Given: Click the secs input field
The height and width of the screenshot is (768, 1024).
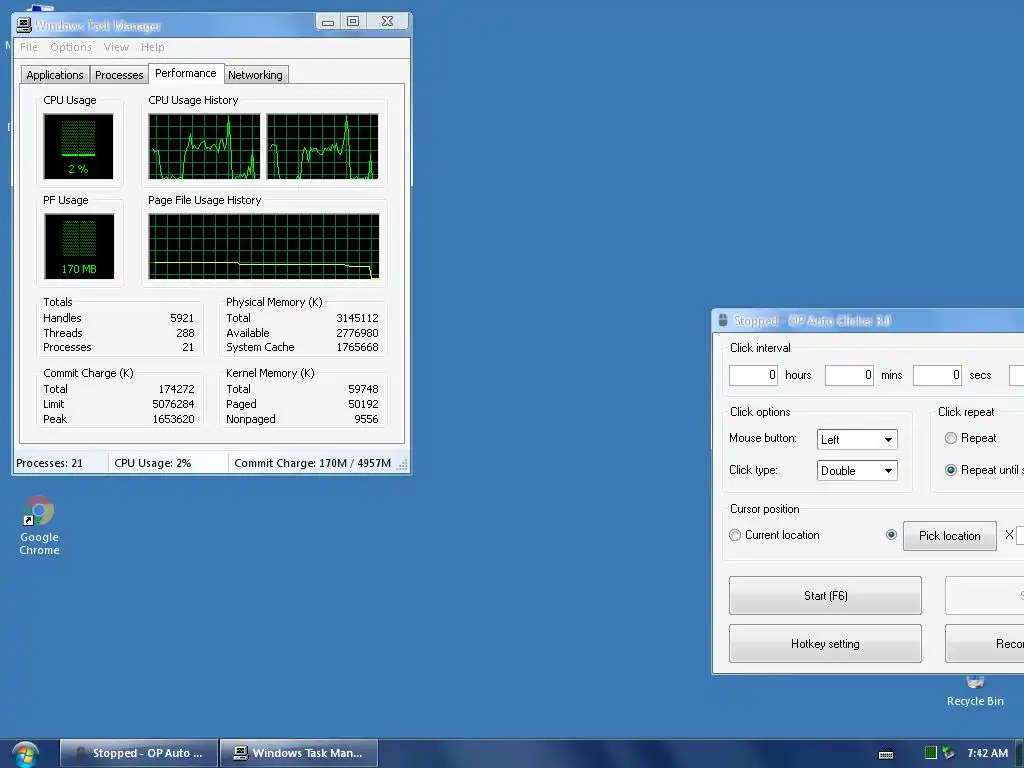Looking at the screenshot, I should coord(937,375).
